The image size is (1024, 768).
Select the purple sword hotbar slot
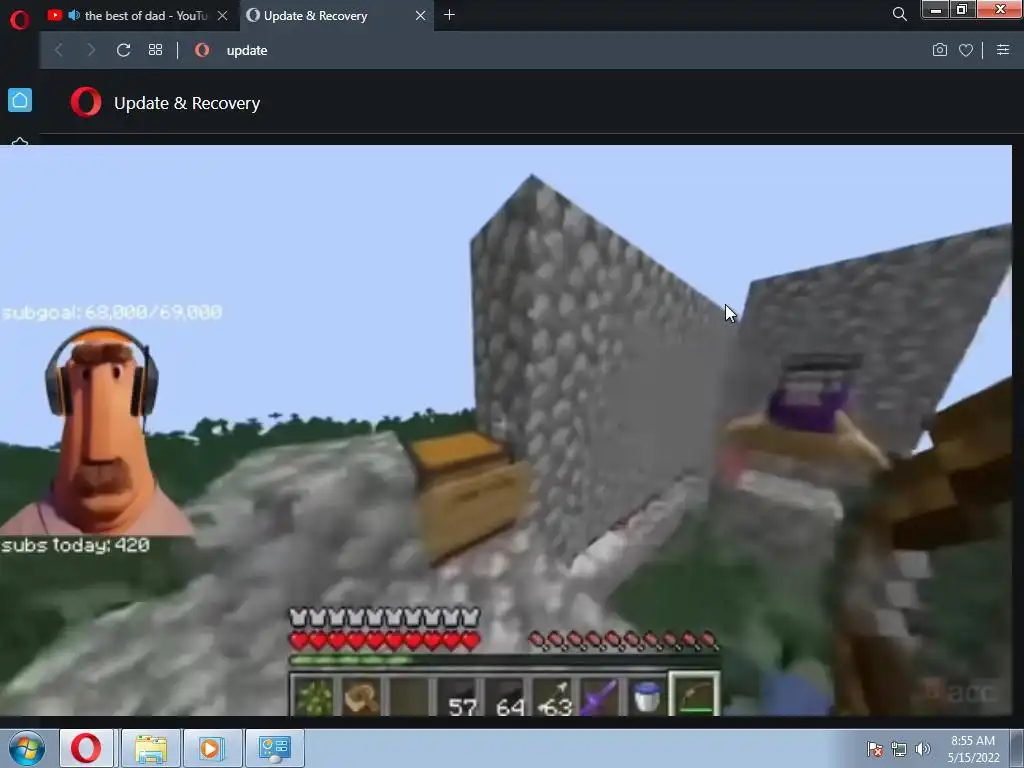[601, 697]
